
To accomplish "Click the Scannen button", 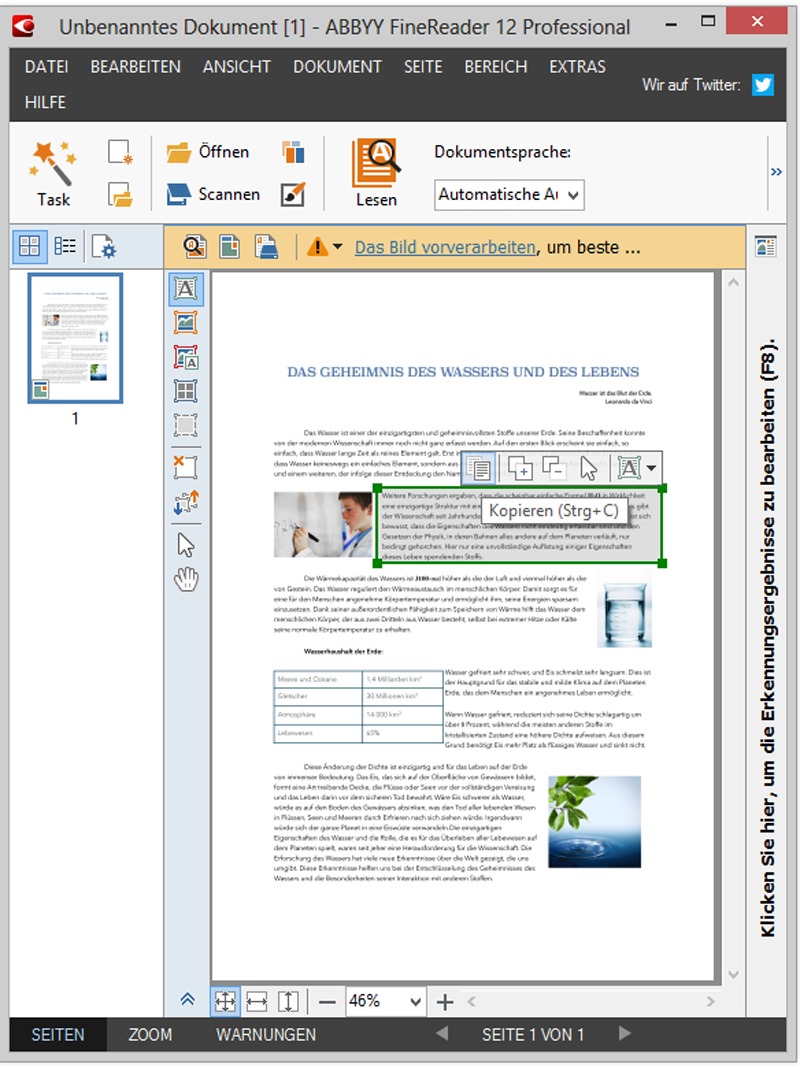I will 214,194.
